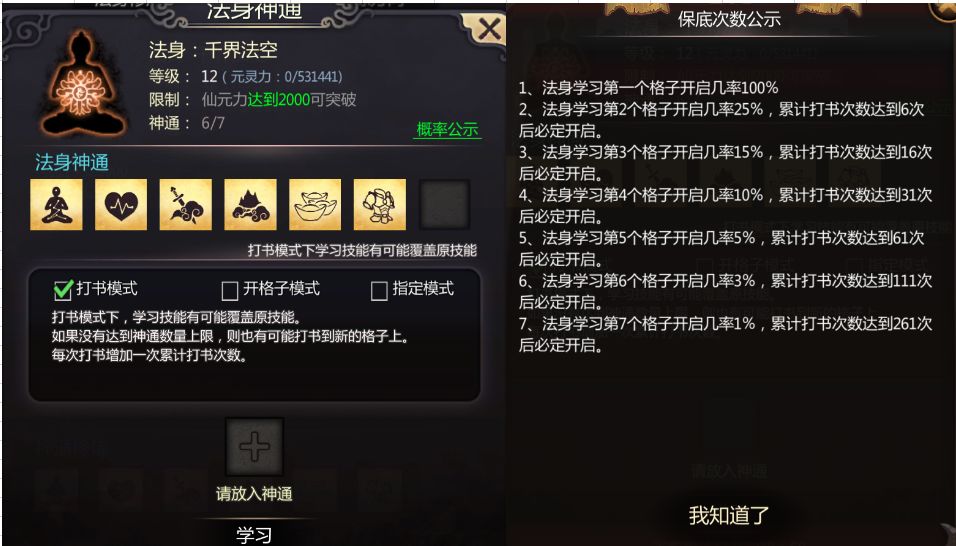Enable the 指定模式 checkbox
956x546 pixels.
[x=379, y=291]
